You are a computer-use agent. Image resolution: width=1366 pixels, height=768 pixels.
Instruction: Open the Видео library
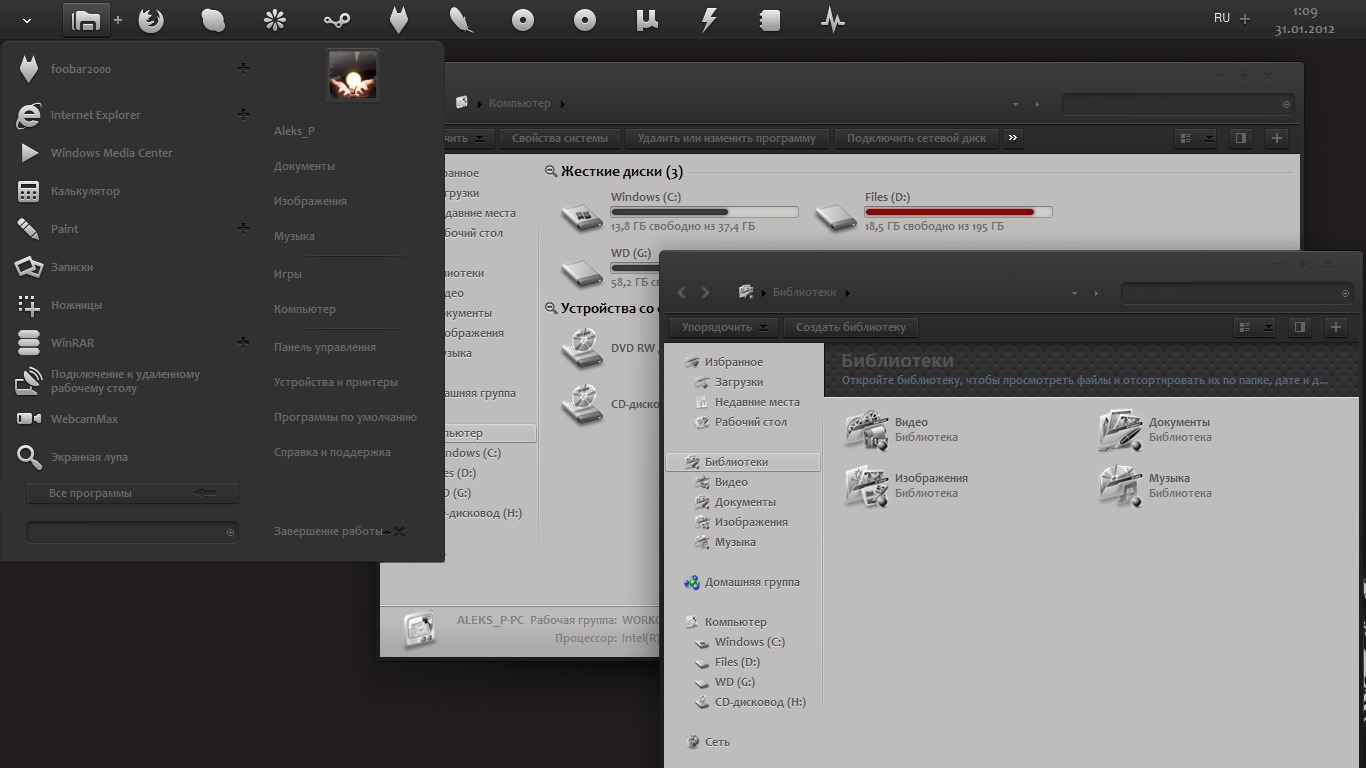(867, 429)
